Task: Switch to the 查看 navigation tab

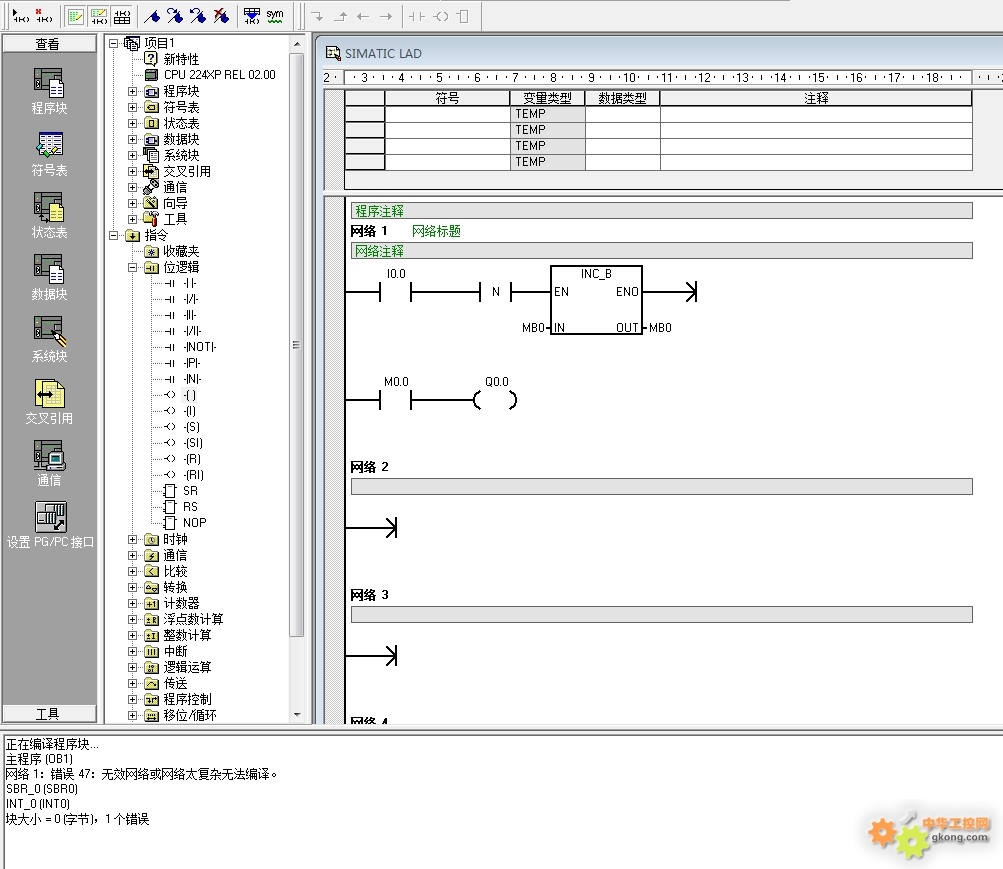Action: [49, 43]
